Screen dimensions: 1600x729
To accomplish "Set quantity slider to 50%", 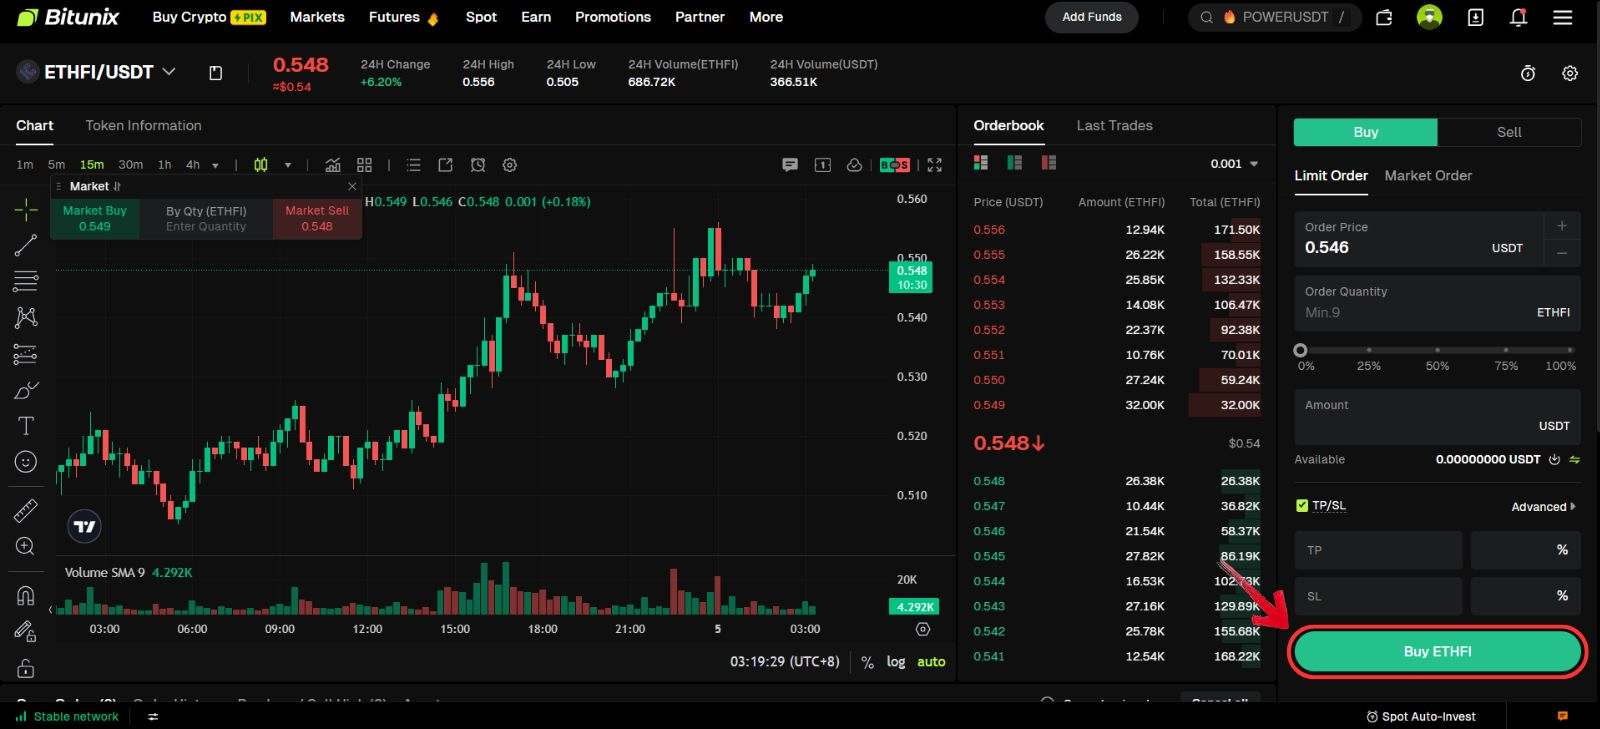I will [x=1437, y=350].
